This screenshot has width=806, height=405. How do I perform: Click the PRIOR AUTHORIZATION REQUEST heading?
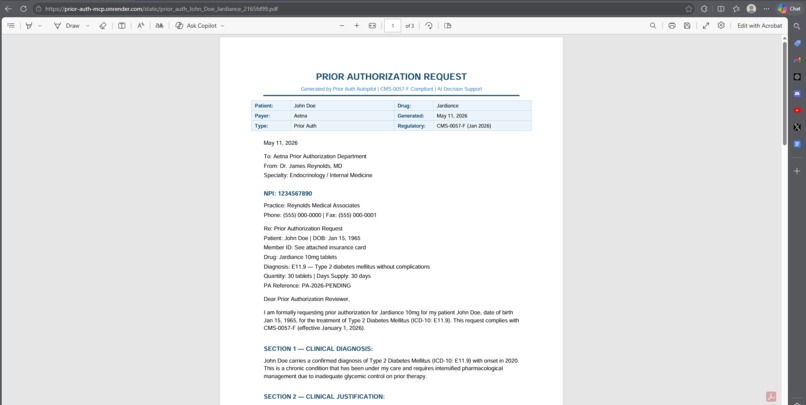pos(391,77)
